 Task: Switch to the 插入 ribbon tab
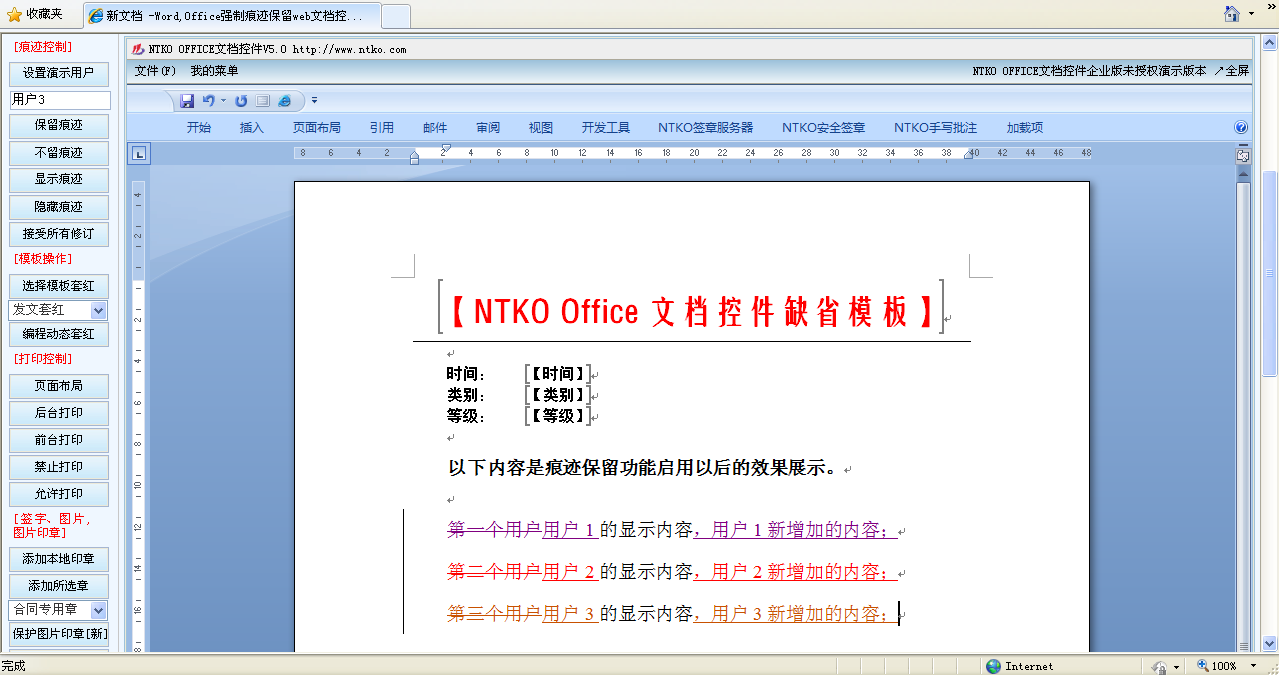point(252,128)
